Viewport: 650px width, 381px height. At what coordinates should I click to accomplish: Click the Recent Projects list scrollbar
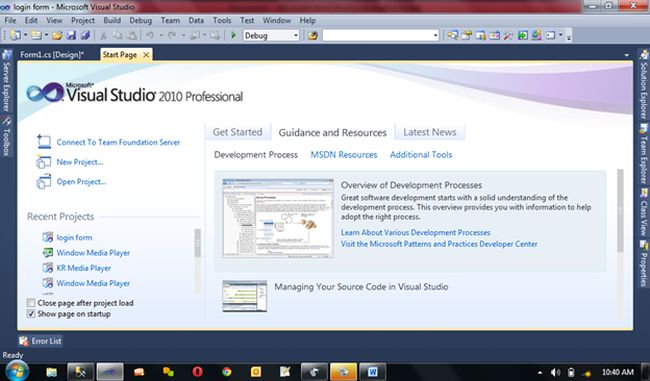coord(198,243)
